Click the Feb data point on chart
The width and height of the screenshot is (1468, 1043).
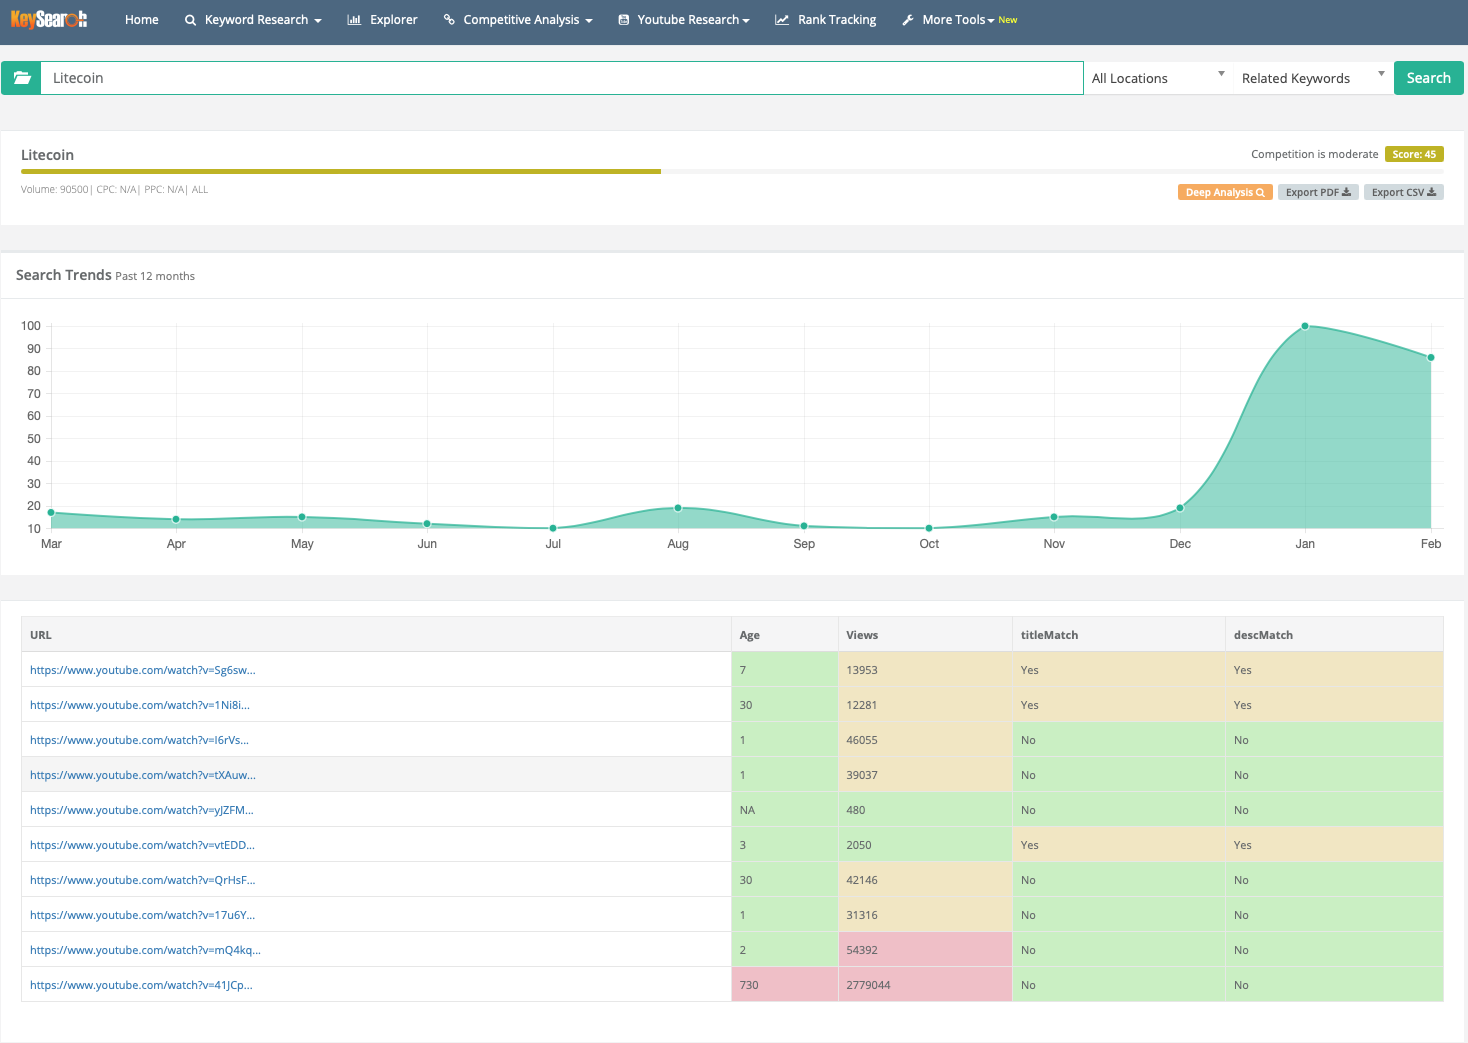pyautogui.click(x=1431, y=357)
